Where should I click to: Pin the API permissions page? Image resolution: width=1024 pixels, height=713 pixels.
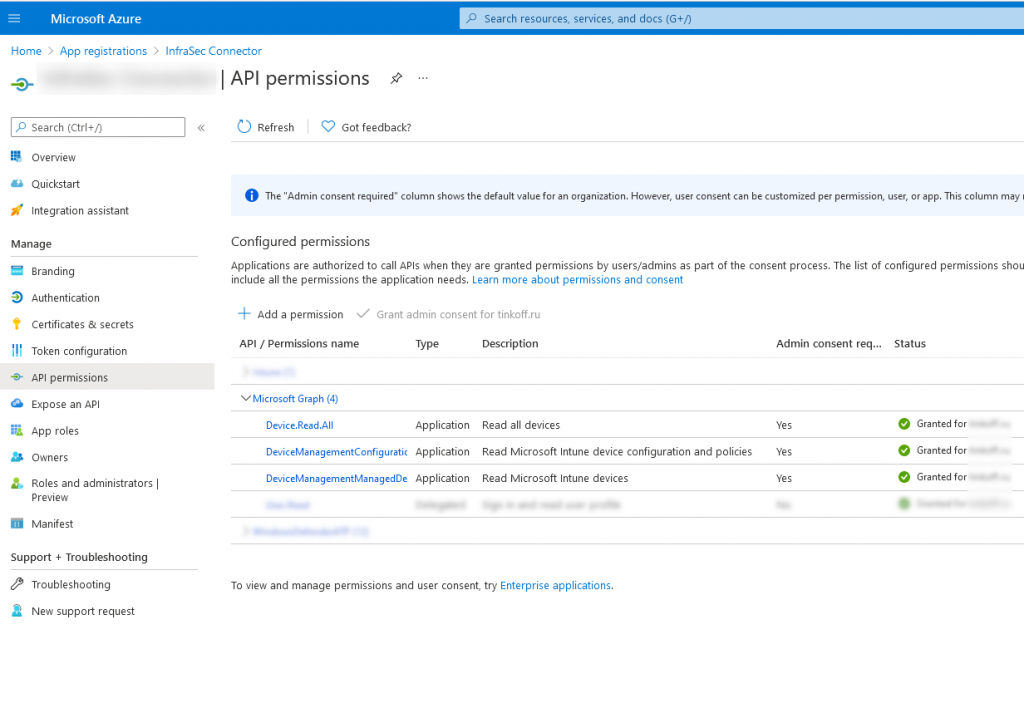point(397,77)
